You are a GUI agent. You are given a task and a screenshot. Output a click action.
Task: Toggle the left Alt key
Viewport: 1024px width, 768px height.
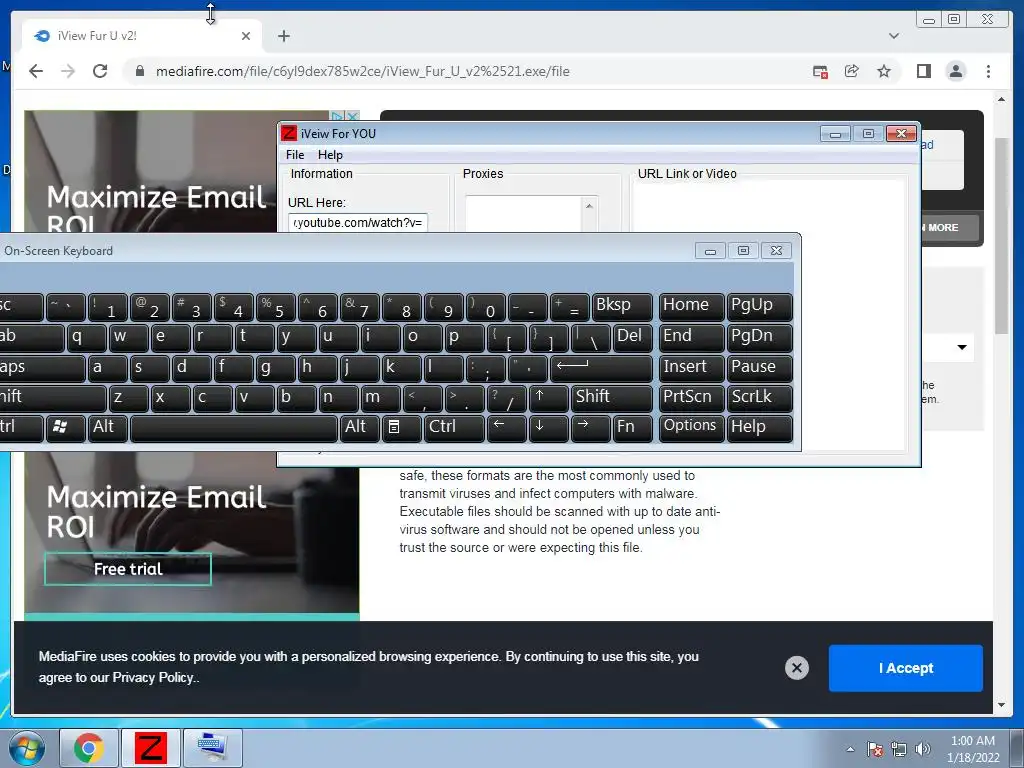(108, 428)
